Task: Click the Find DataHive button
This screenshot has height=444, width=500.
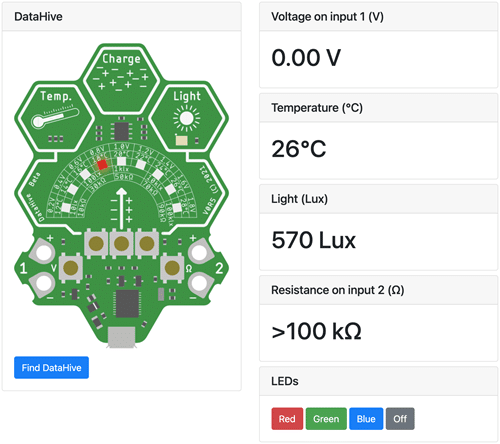Action: coord(51,367)
